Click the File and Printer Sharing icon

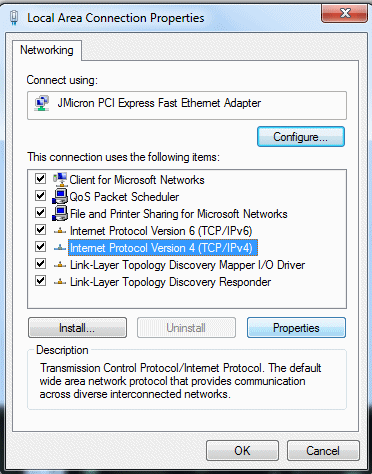tap(60, 213)
